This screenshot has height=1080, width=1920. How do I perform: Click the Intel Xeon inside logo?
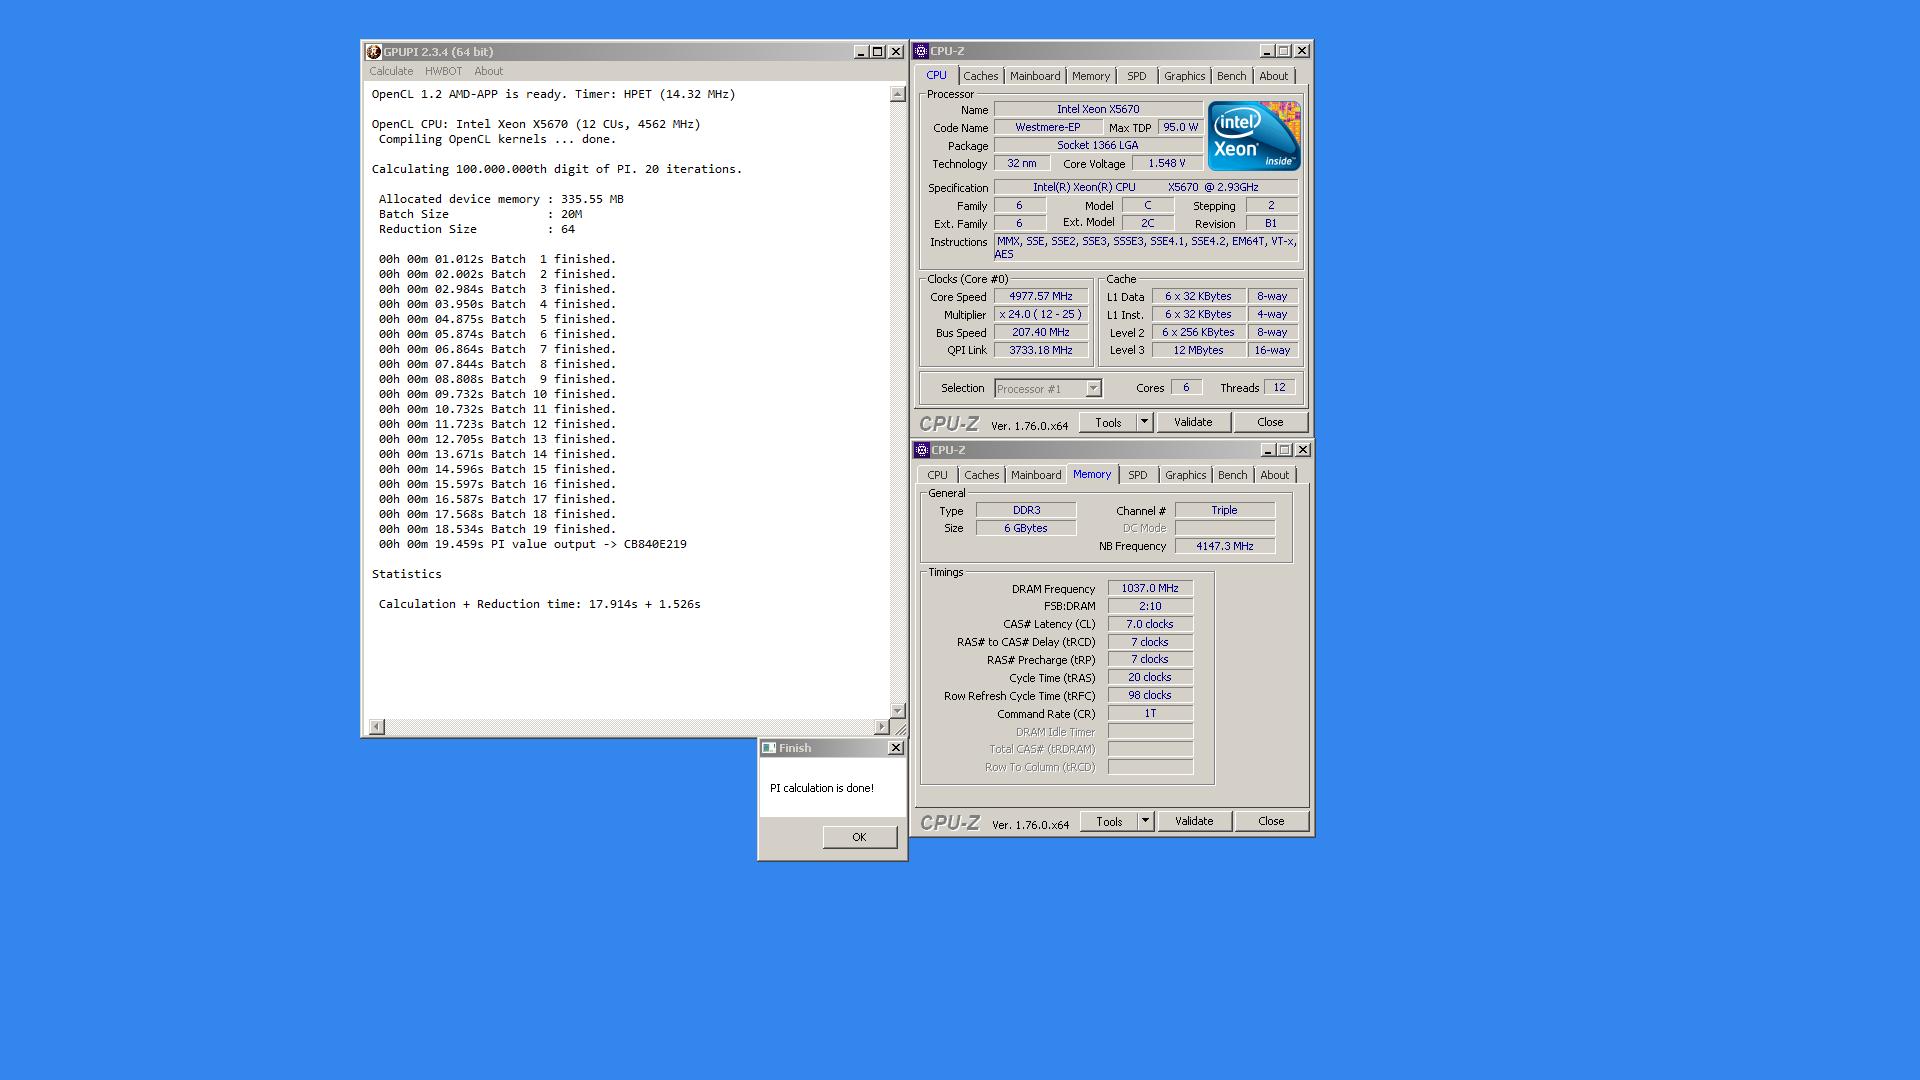tap(1254, 136)
